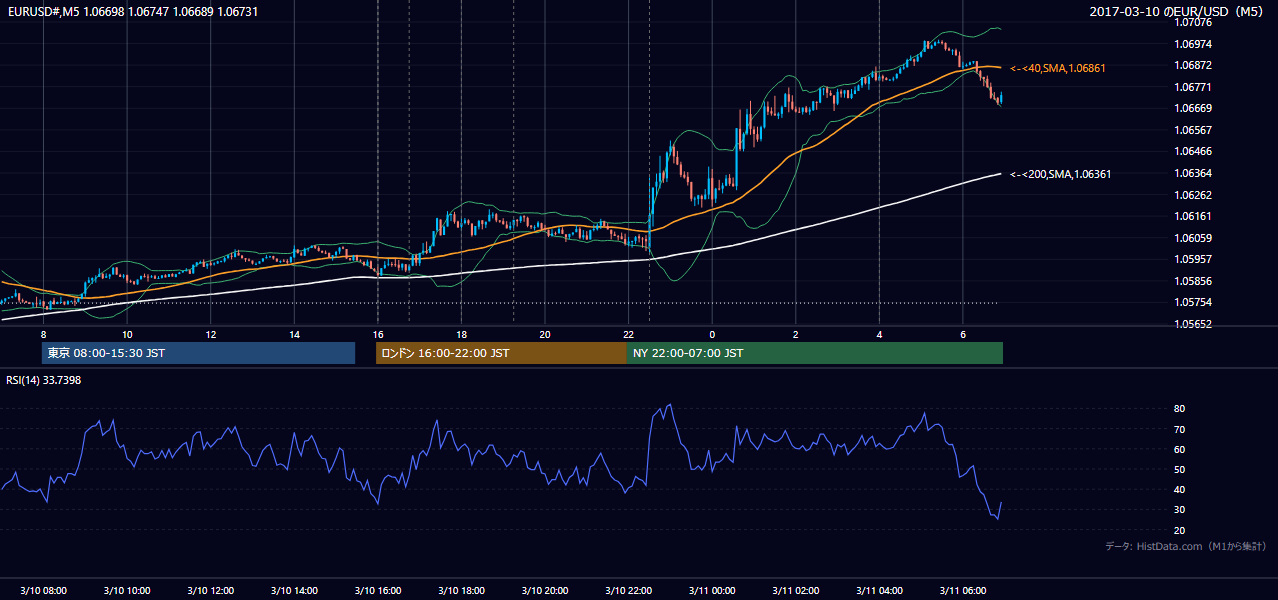Select the 3/10 16:00 bottom time label

pyautogui.click(x=378, y=591)
